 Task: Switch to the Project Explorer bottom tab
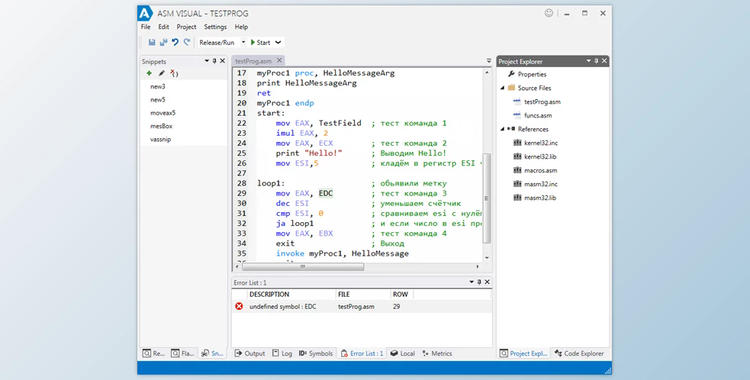click(x=524, y=354)
